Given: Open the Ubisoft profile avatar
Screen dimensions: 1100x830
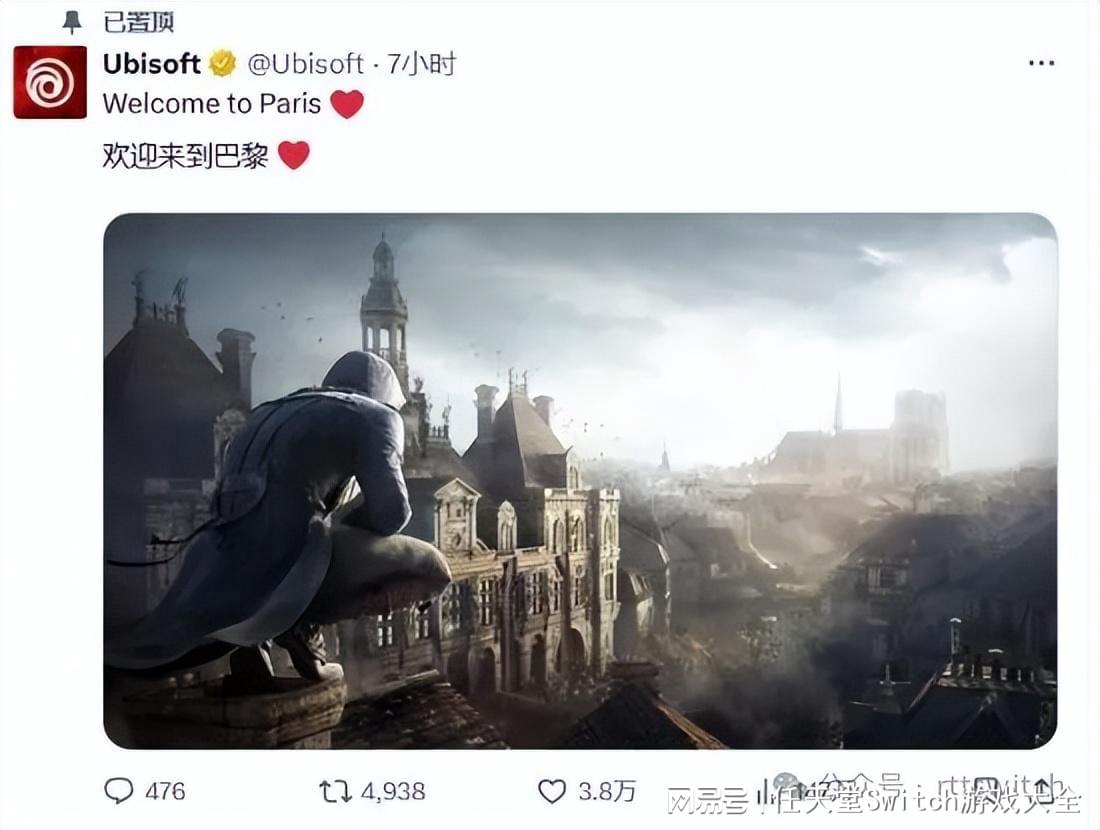Looking at the screenshot, I should pos(50,82).
